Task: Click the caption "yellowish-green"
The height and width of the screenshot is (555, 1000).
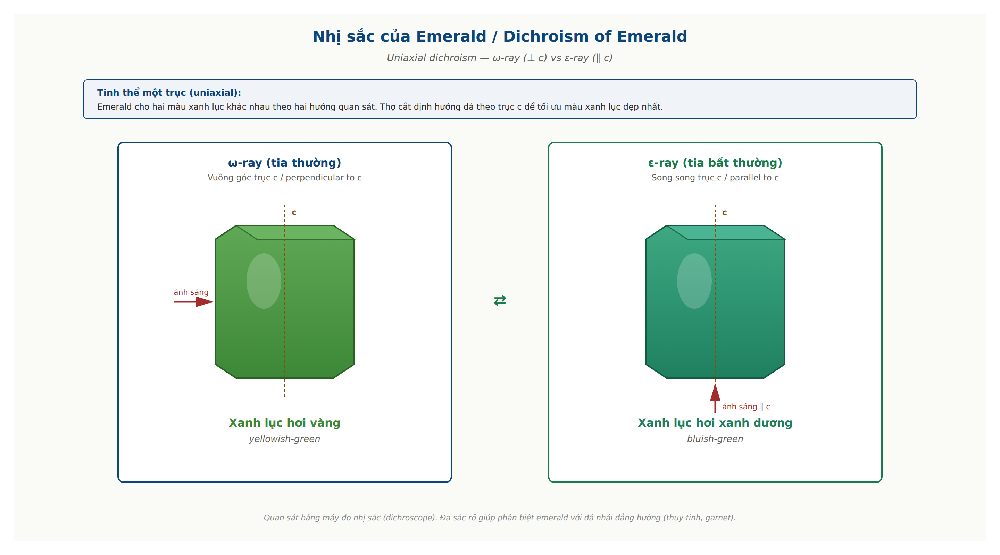Action: point(284,439)
